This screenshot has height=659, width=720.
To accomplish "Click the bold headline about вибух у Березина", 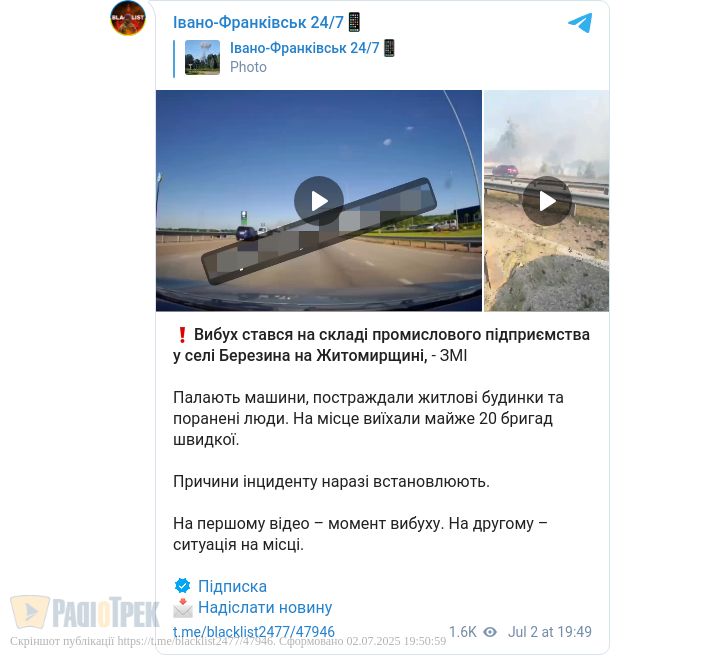I will 382,345.
